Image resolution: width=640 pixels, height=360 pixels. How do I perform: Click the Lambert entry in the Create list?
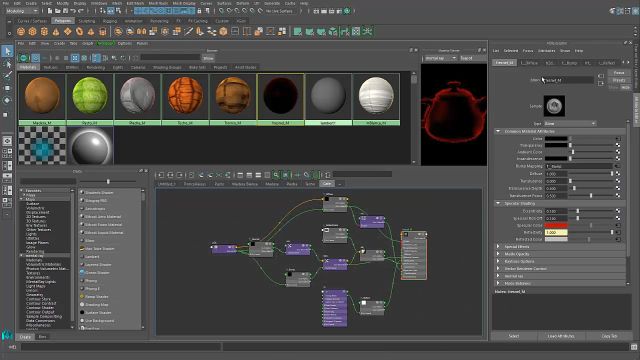click(x=92, y=256)
